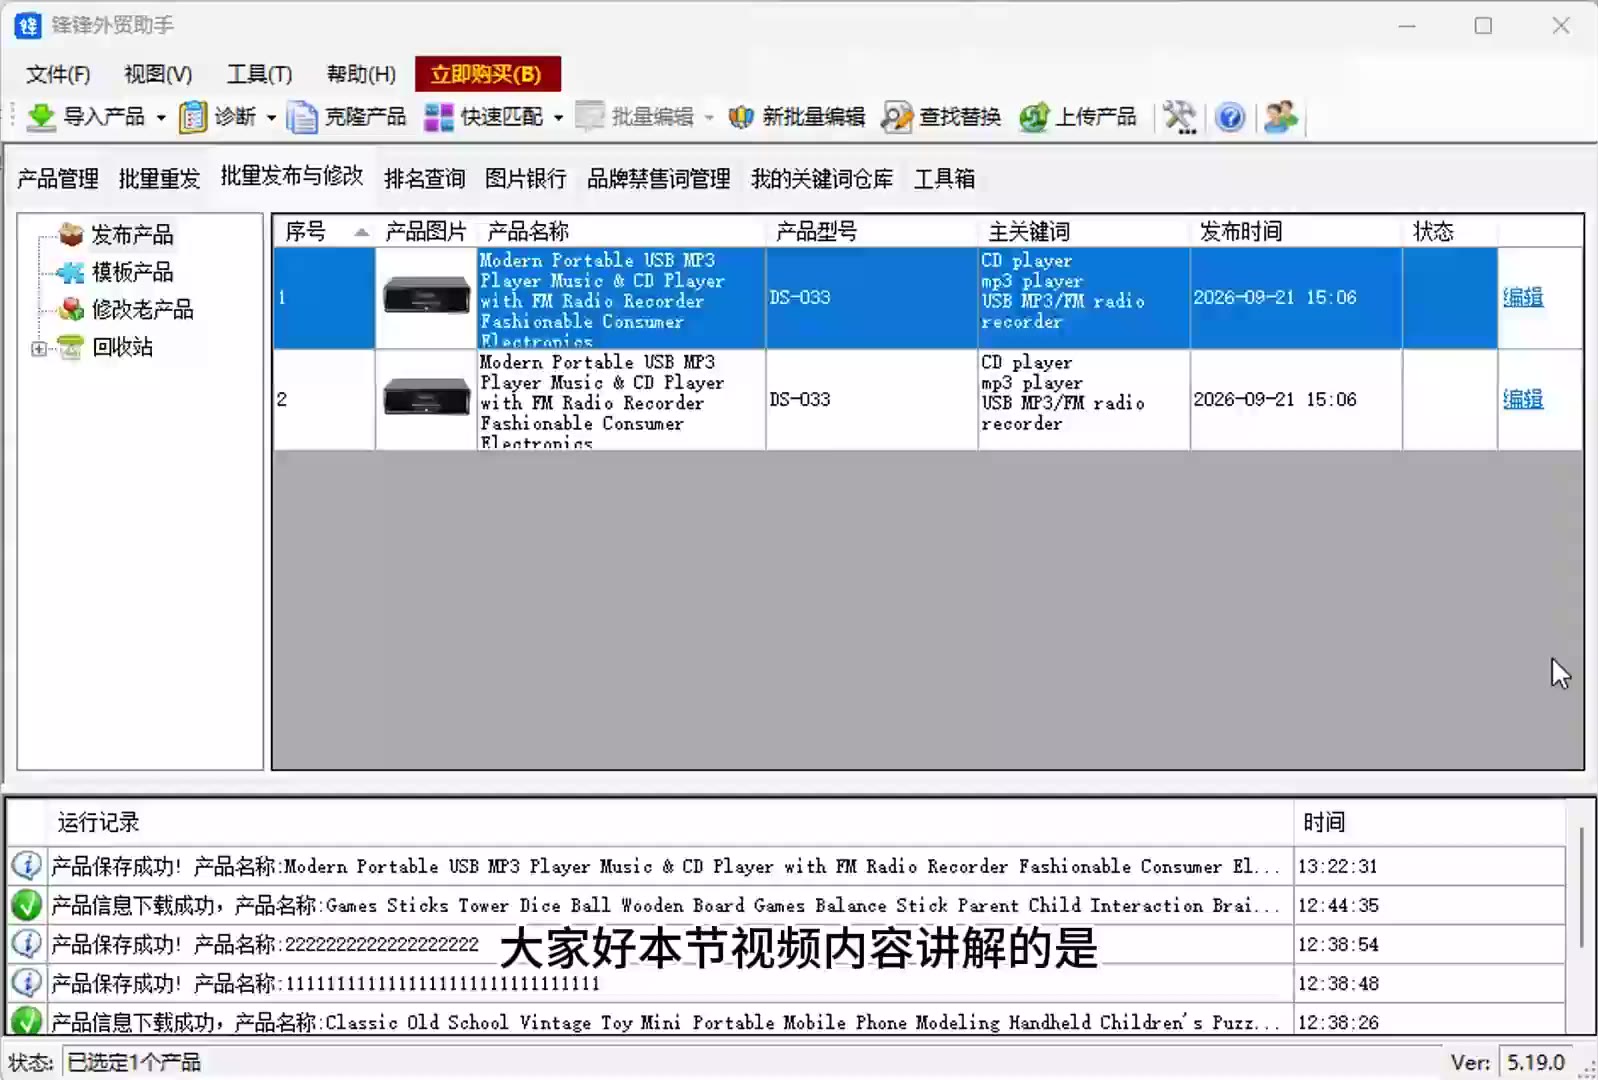Open the 我的关键词仓库 tab
1598x1080 pixels.
click(822, 179)
